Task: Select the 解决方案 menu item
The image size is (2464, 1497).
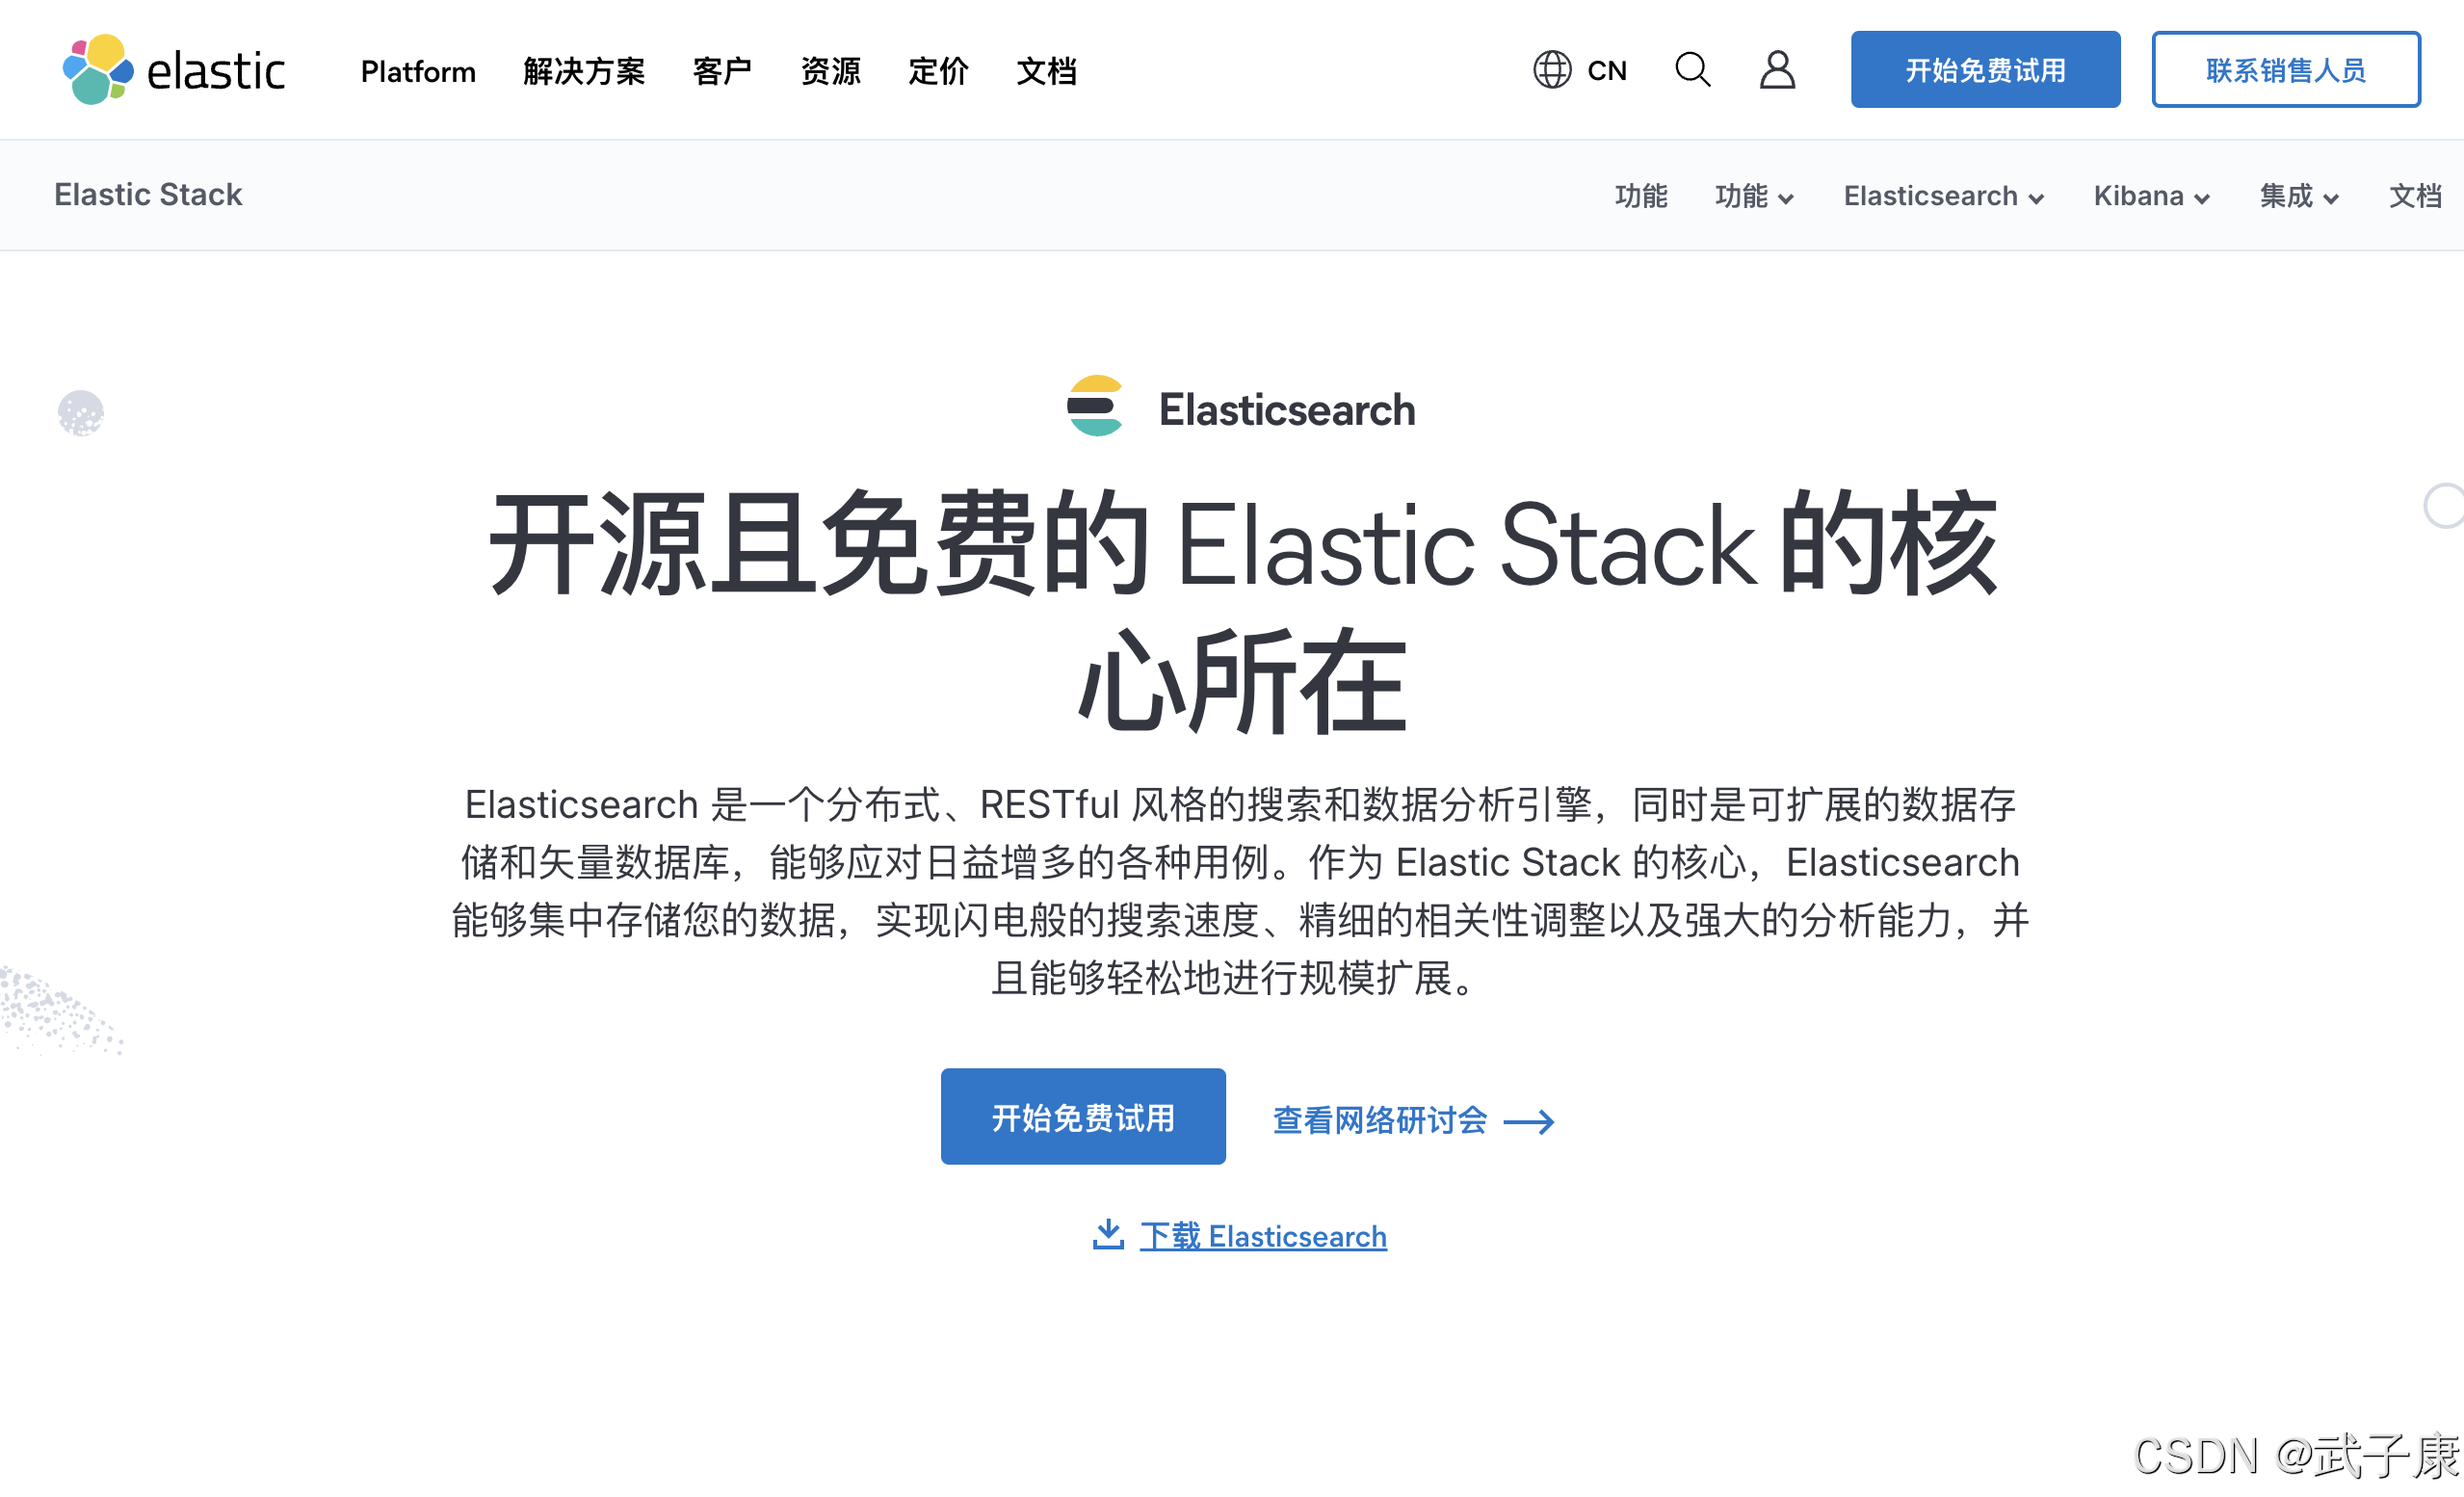Action: 581,70
